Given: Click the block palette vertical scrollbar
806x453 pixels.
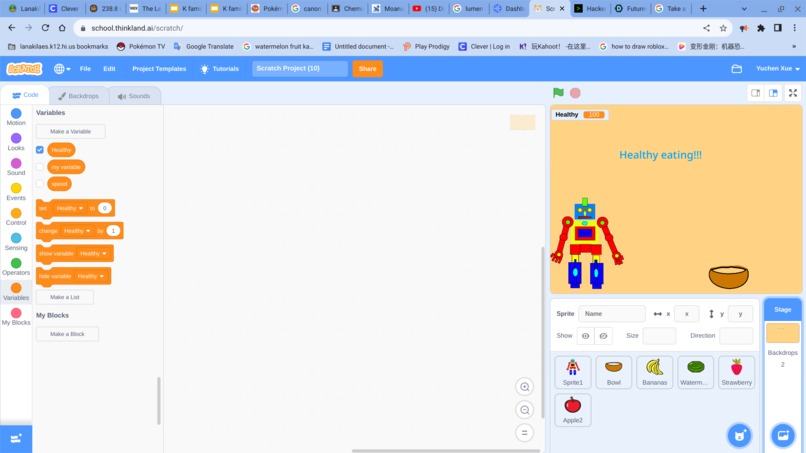Looking at the screenshot, I should (x=159, y=401).
